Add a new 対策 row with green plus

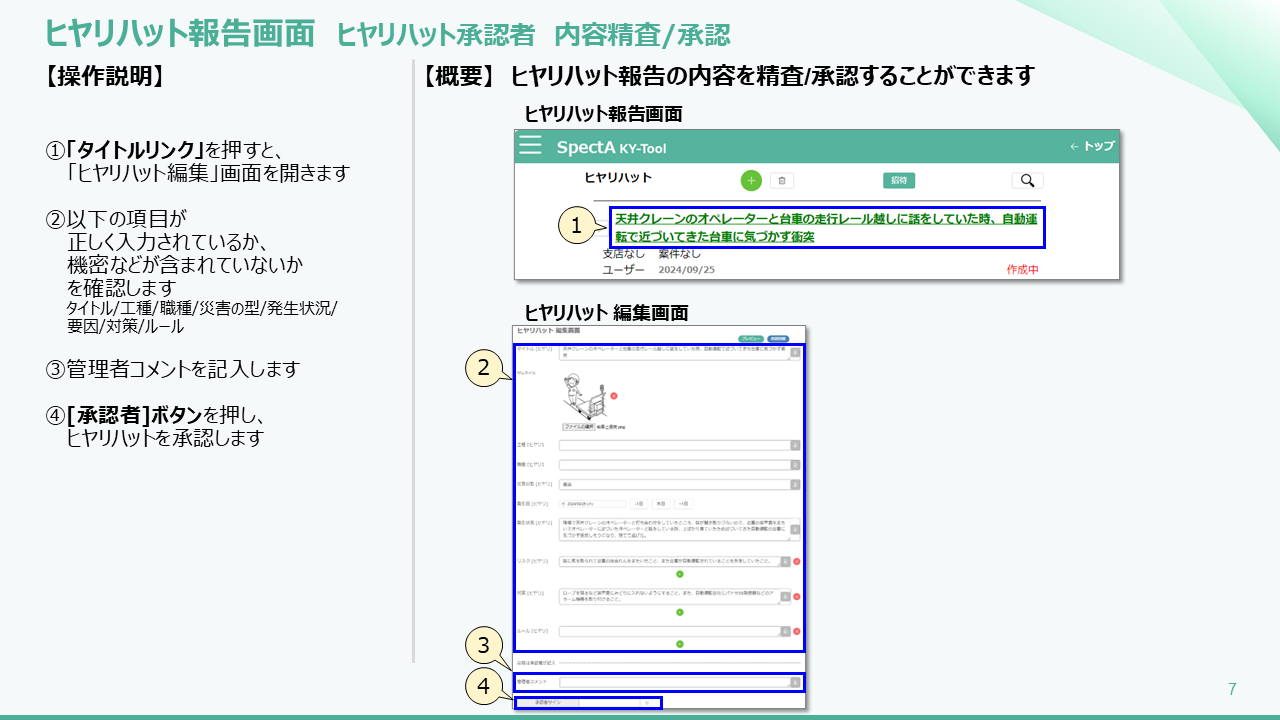[x=679, y=611]
